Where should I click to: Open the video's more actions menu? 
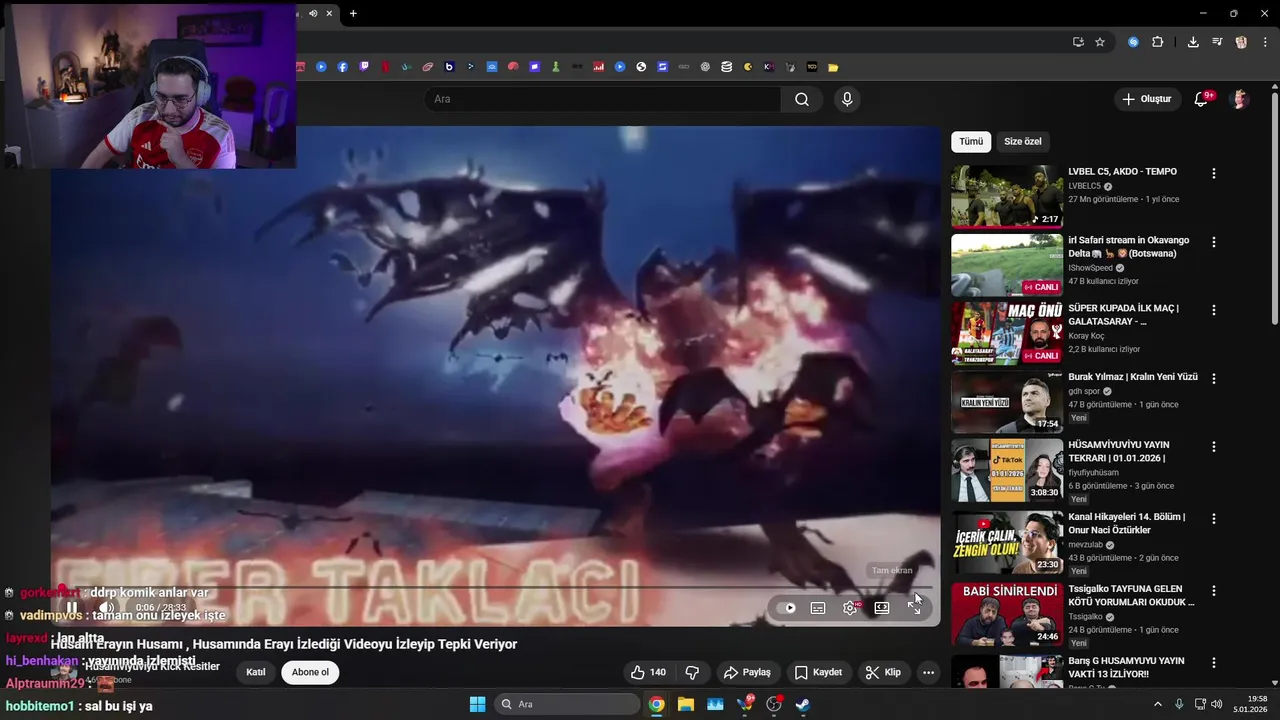929,673
